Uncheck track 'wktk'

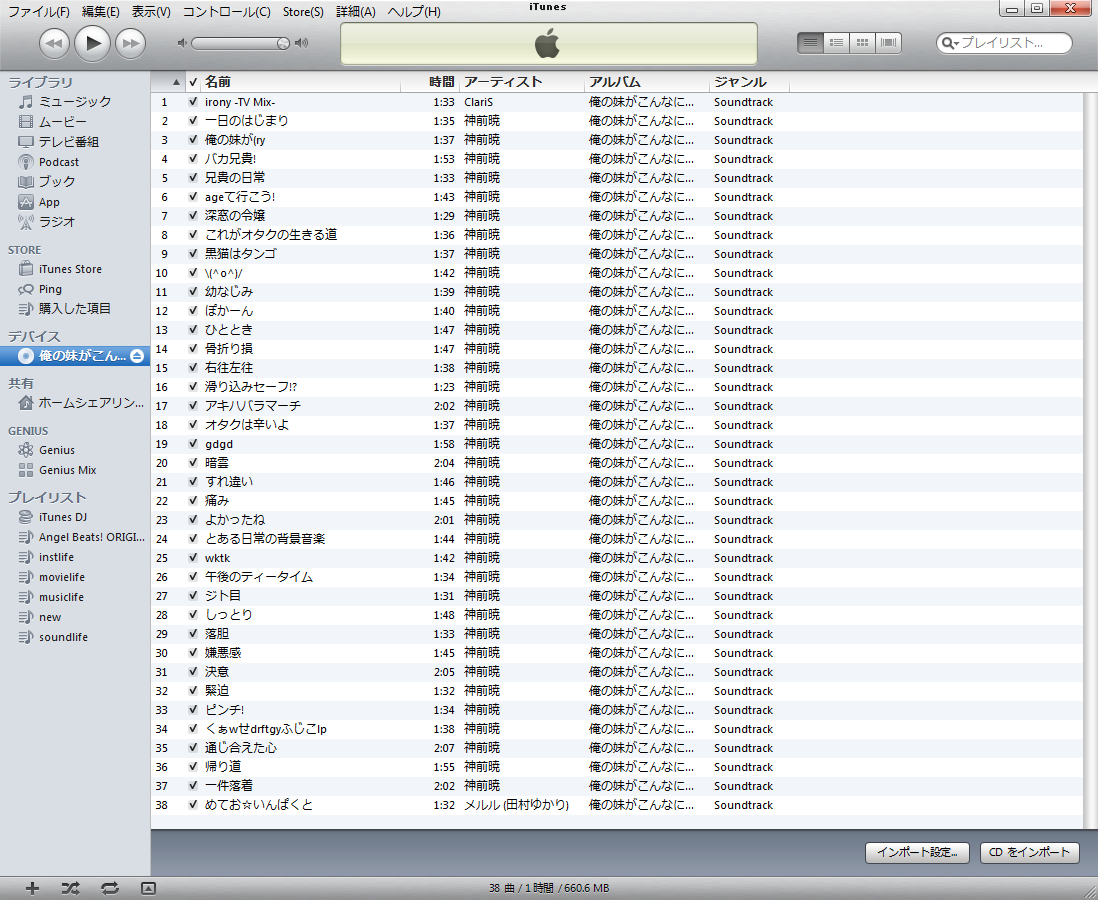[193, 558]
